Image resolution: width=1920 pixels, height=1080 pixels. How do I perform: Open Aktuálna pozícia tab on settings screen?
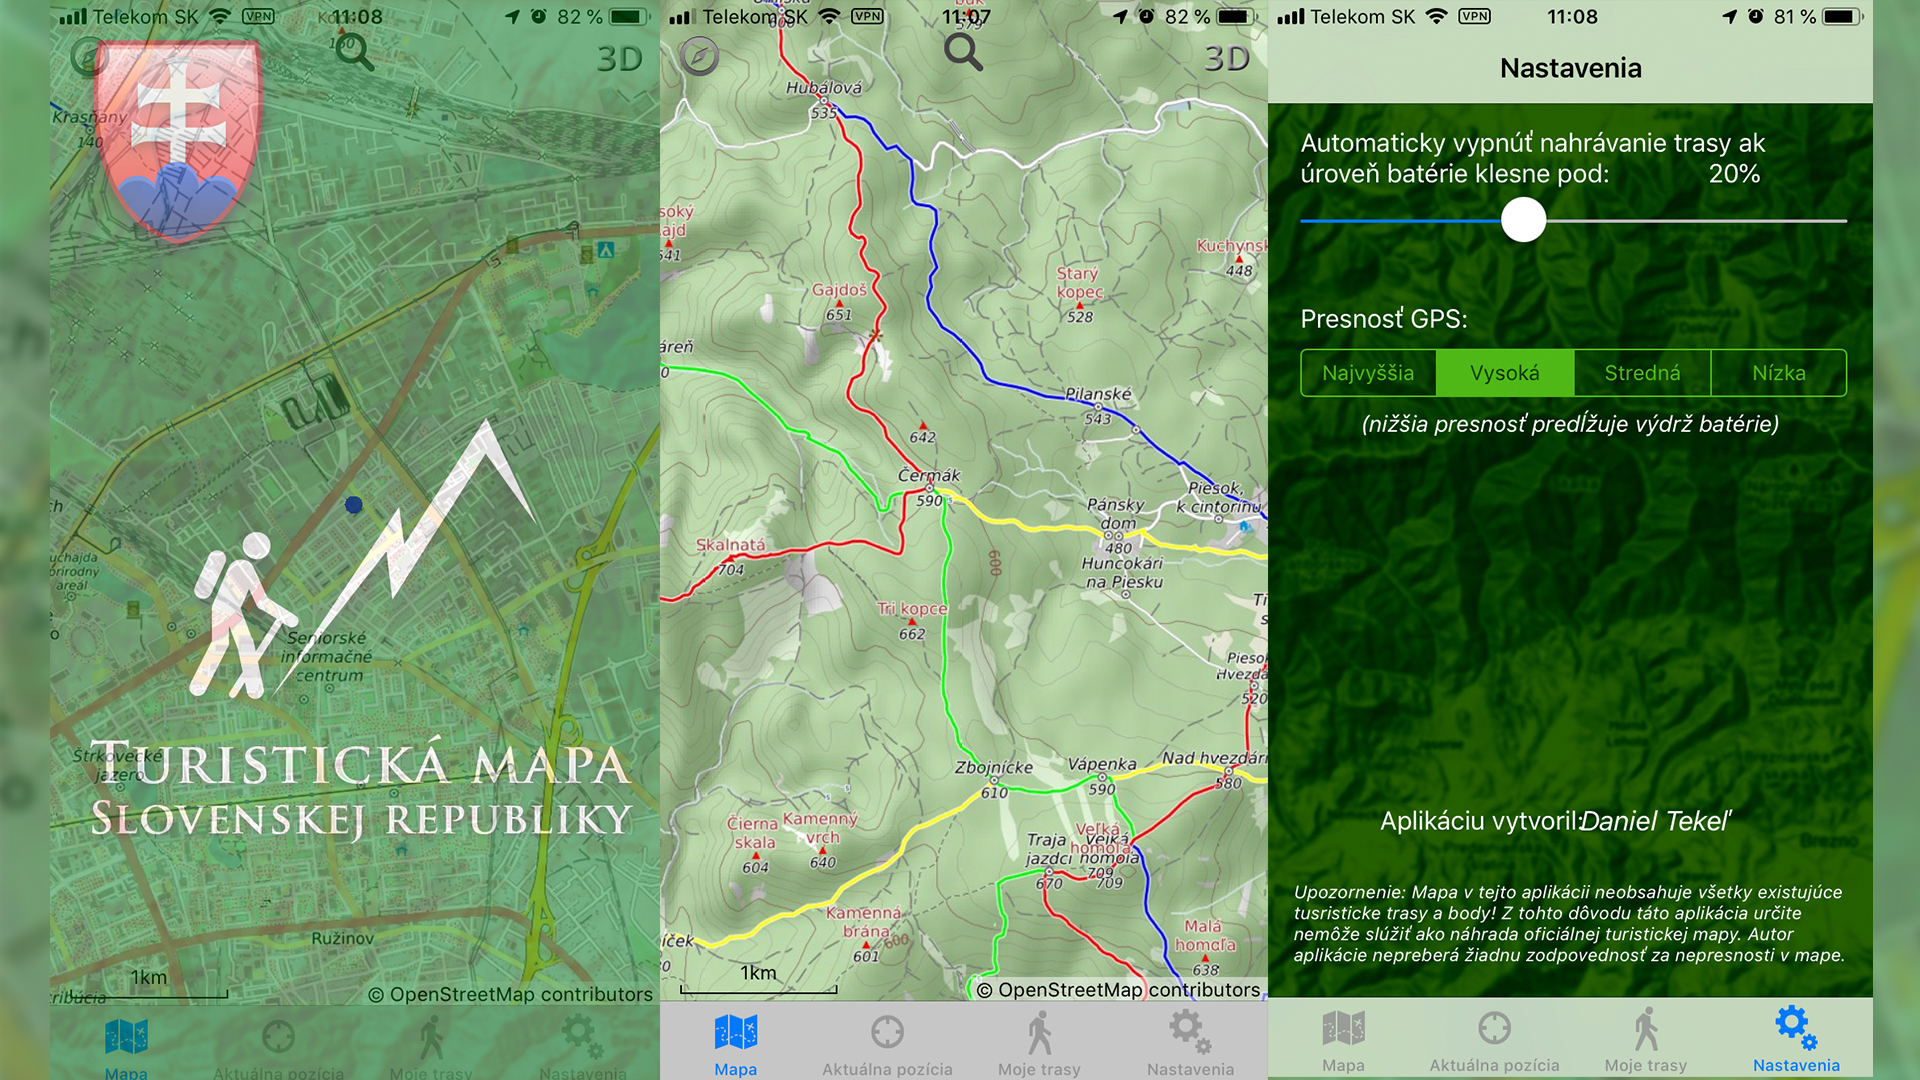click(1494, 1041)
